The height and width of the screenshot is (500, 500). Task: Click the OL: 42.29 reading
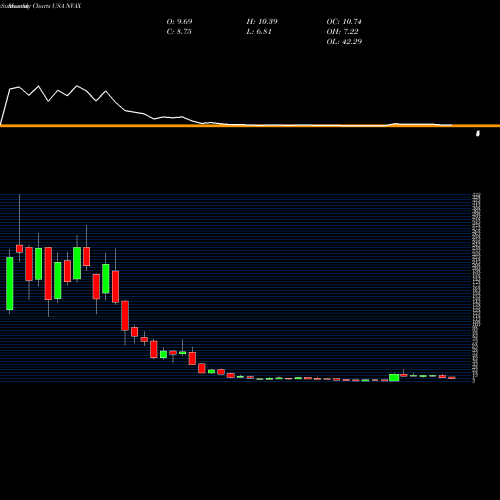point(344,42)
